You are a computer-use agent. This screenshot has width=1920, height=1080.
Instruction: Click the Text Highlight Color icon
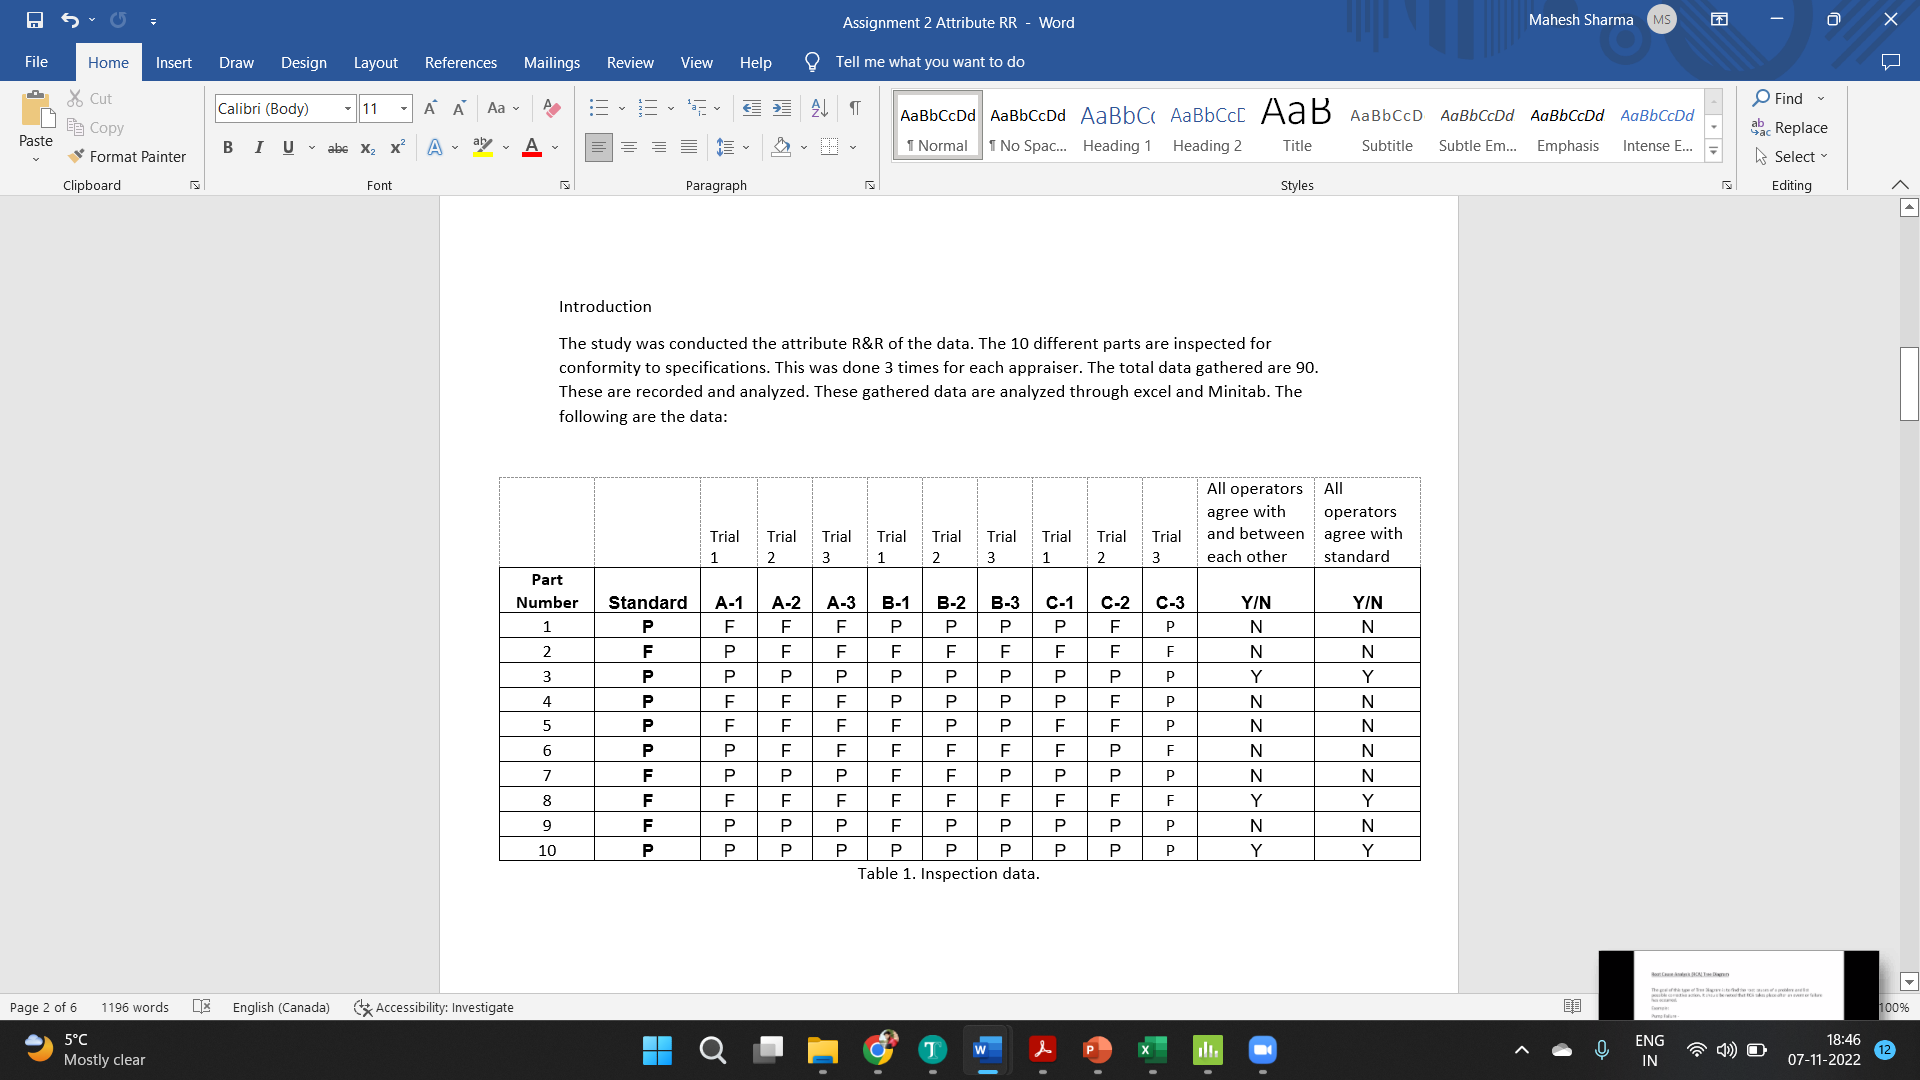(483, 147)
